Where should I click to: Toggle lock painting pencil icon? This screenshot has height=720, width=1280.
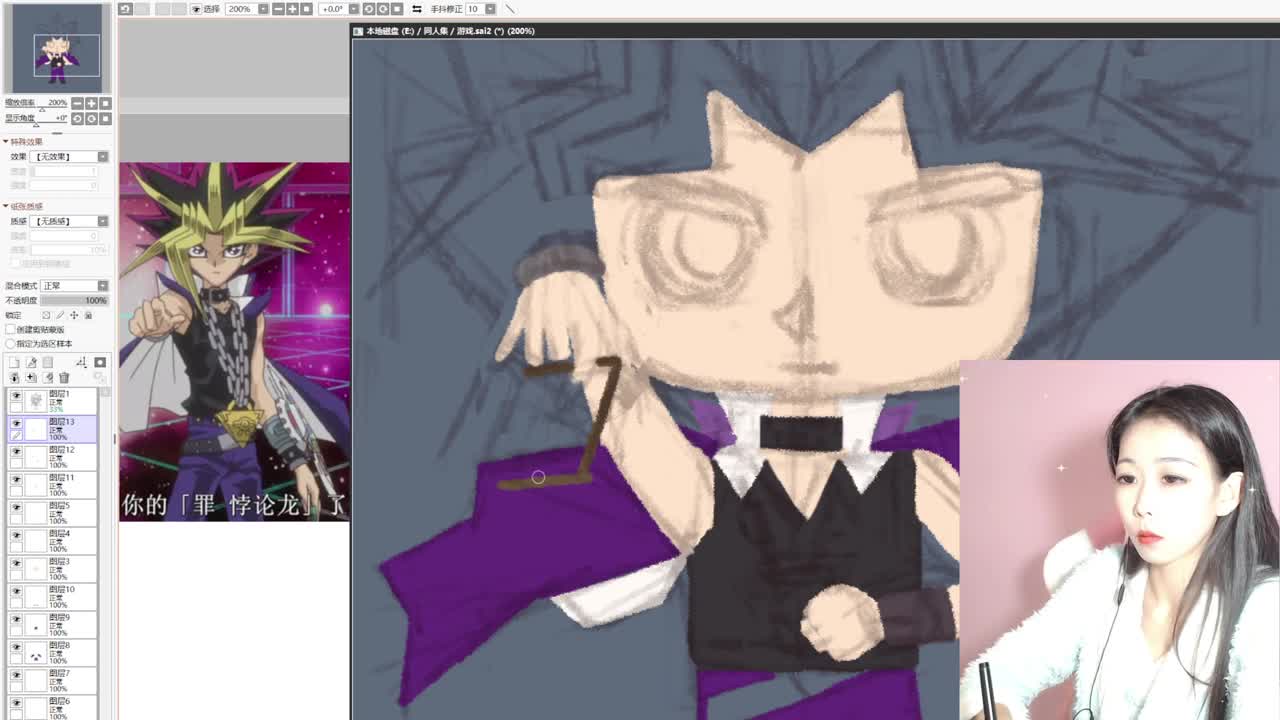[x=60, y=316]
